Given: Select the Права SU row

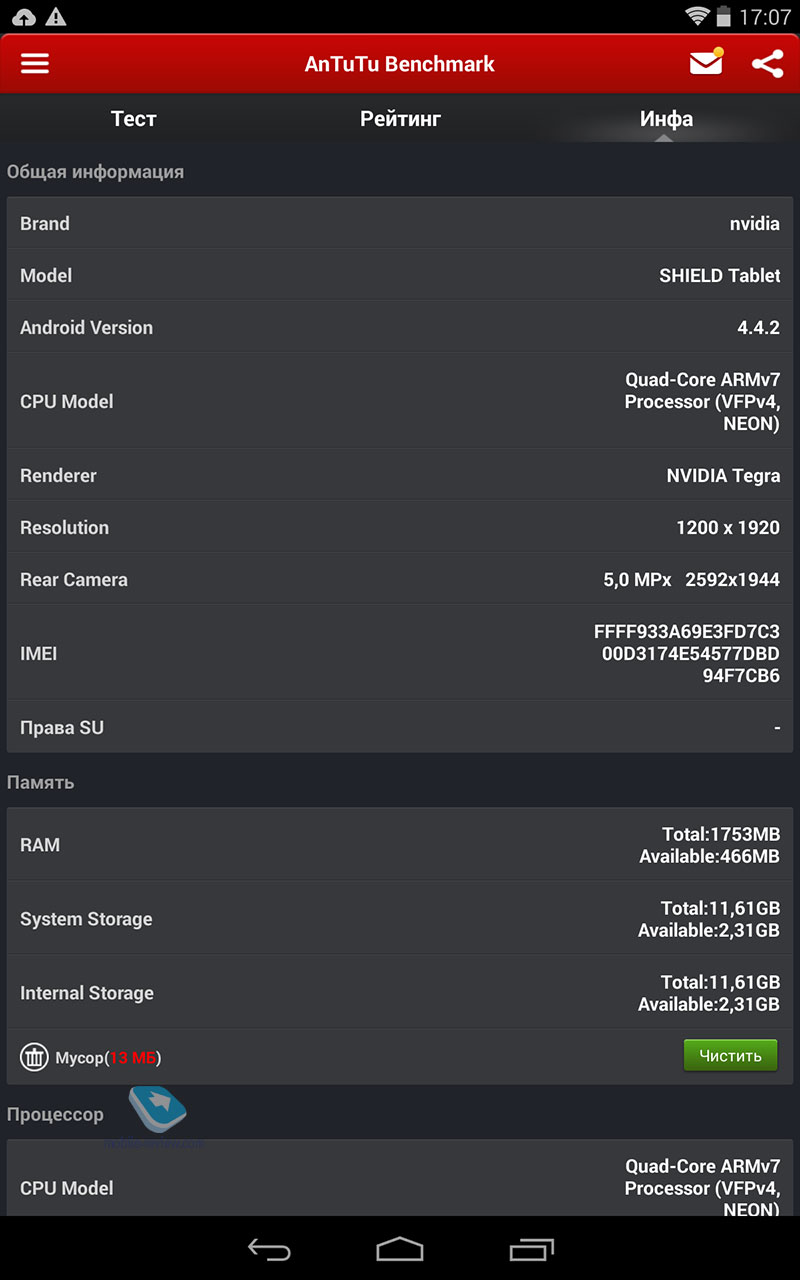Looking at the screenshot, I should pyautogui.click(x=400, y=728).
